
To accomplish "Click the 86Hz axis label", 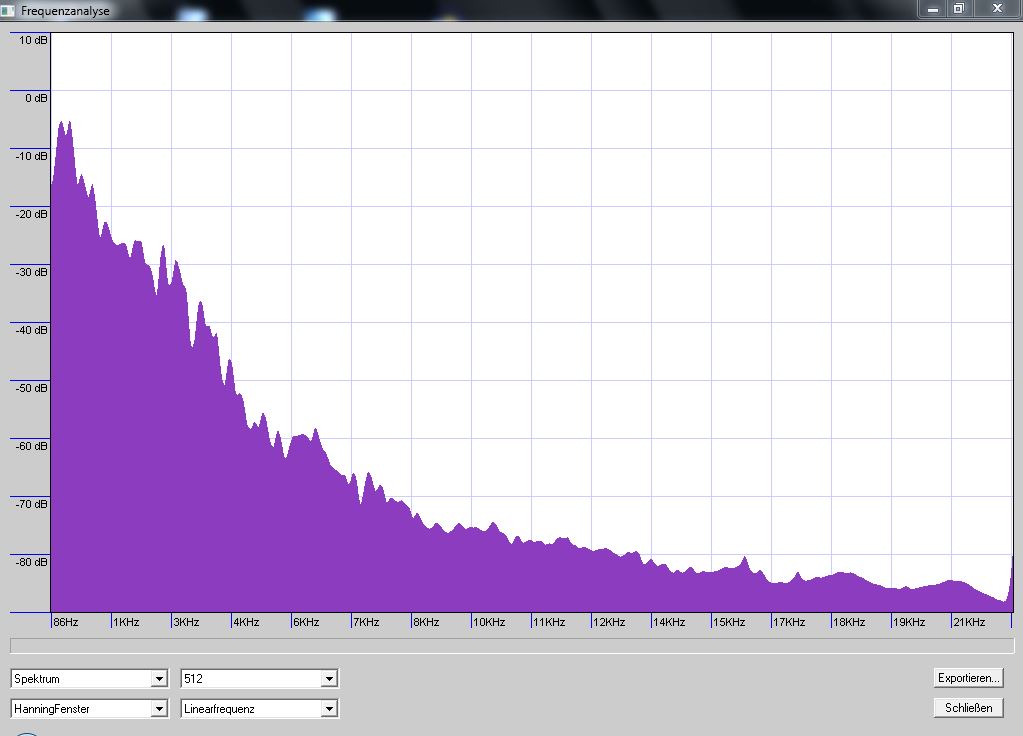I will 65,622.
